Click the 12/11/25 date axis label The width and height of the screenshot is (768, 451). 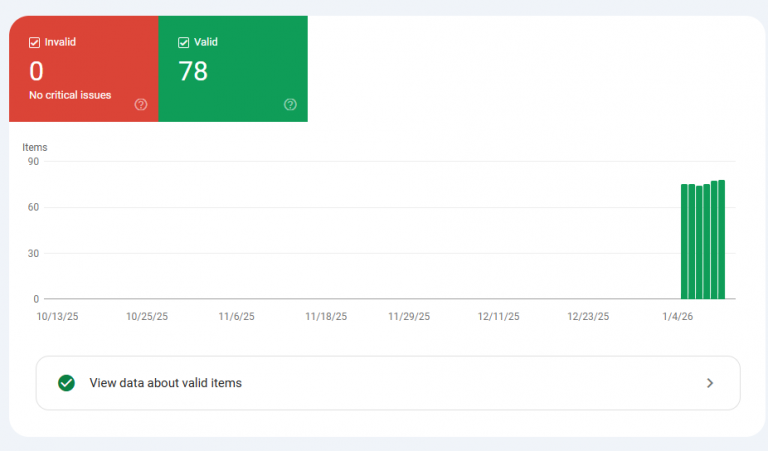(499, 316)
